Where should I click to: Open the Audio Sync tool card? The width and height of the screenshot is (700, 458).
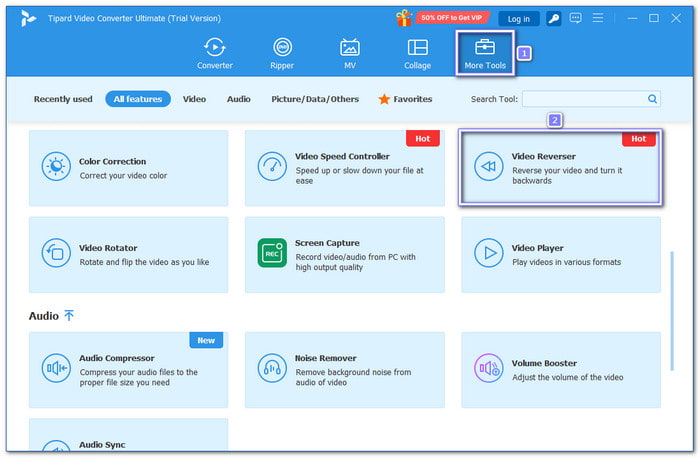pos(129,434)
